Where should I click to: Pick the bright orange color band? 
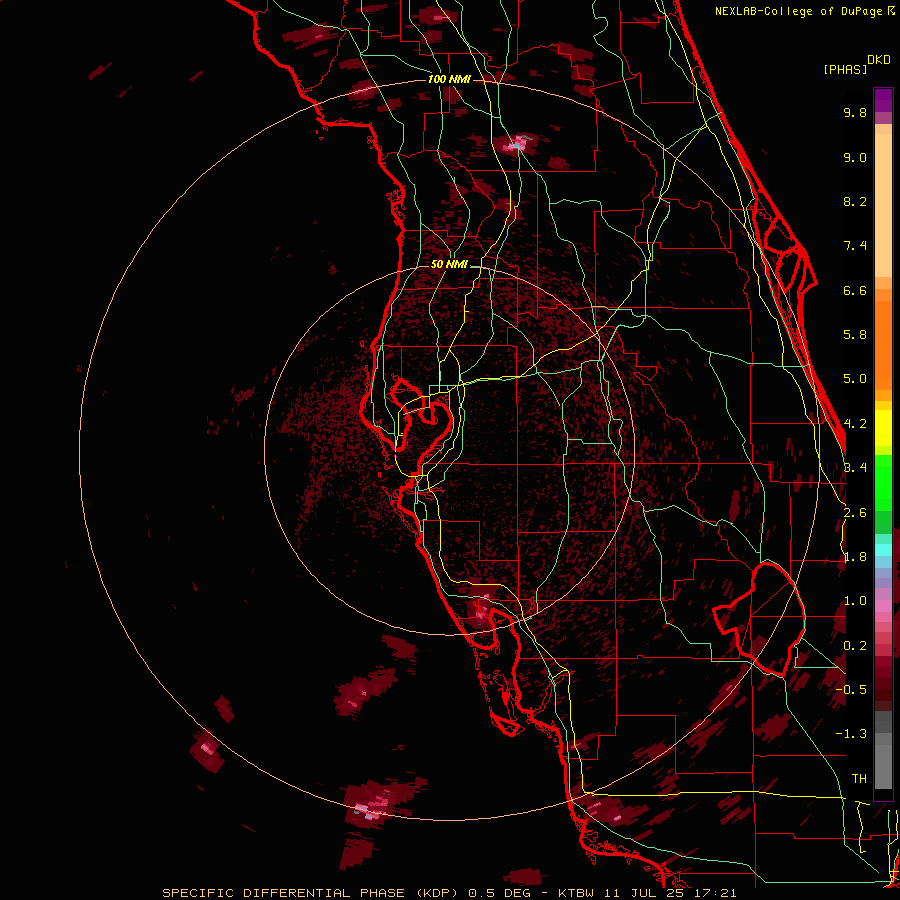click(x=883, y=344)
